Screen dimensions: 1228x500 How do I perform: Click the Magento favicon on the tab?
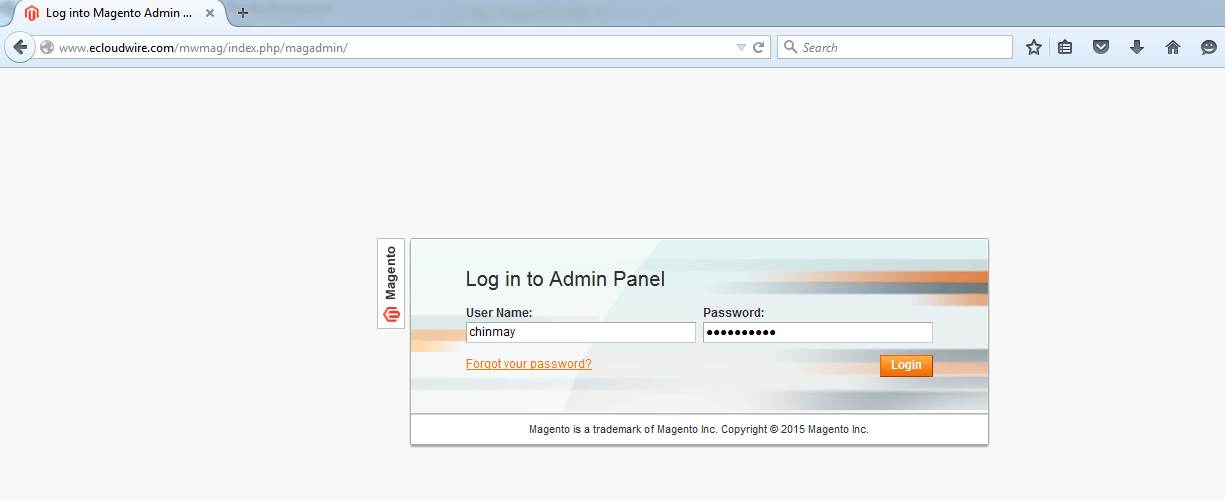click(x=32, y=13)
